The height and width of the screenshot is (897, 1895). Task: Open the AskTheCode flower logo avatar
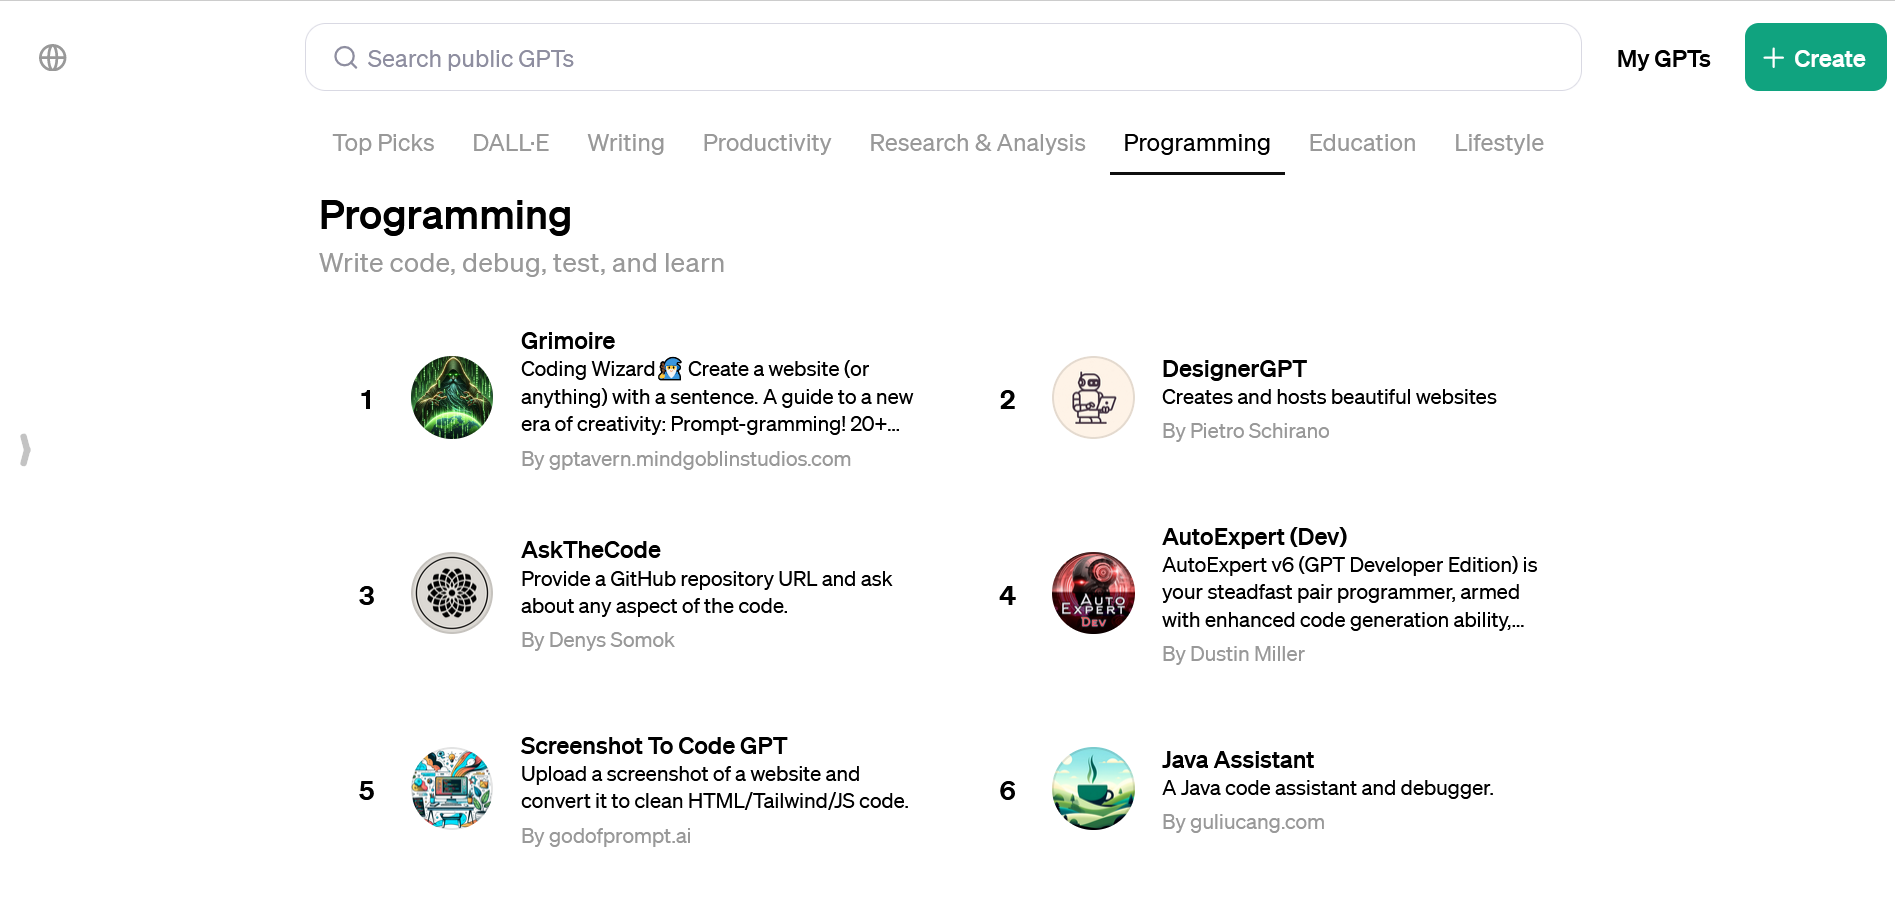[x=452, y=593]
